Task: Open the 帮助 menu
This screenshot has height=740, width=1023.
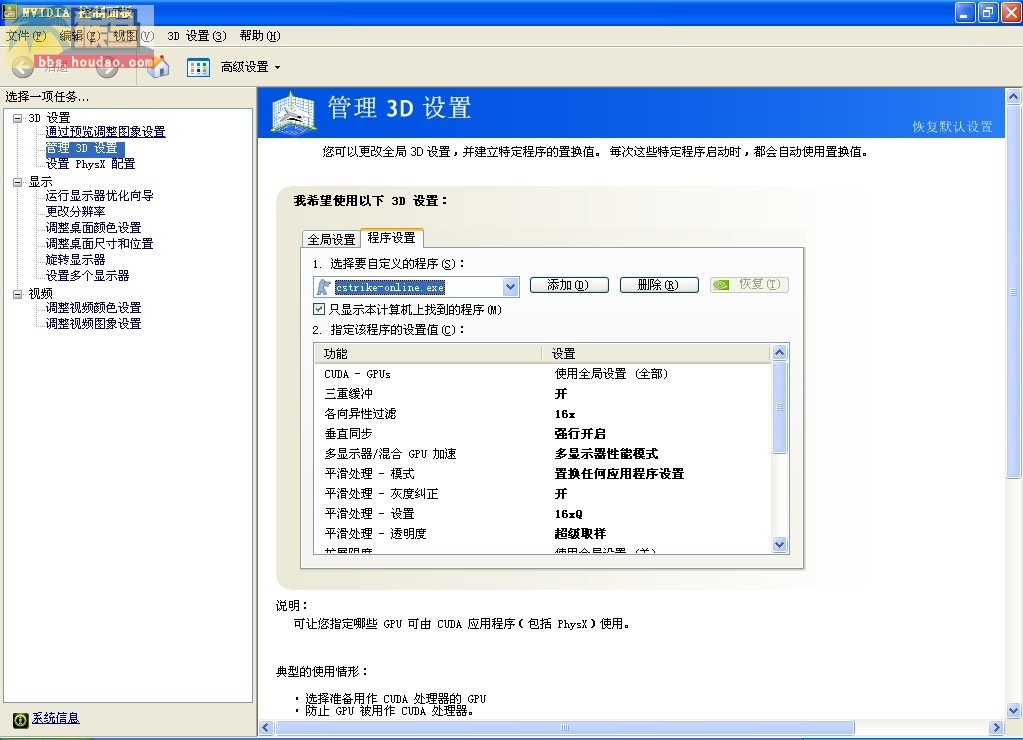Action: point(260,36)
